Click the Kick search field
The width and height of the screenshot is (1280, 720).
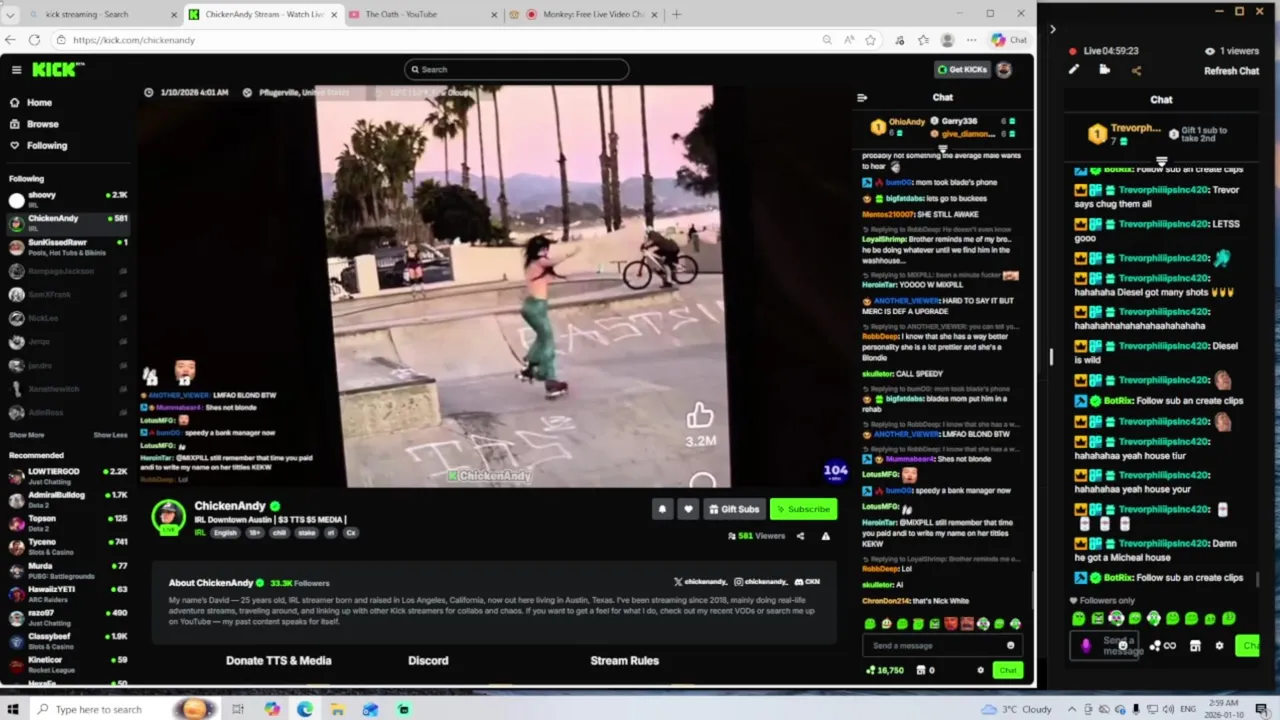(x=517, y=69)
